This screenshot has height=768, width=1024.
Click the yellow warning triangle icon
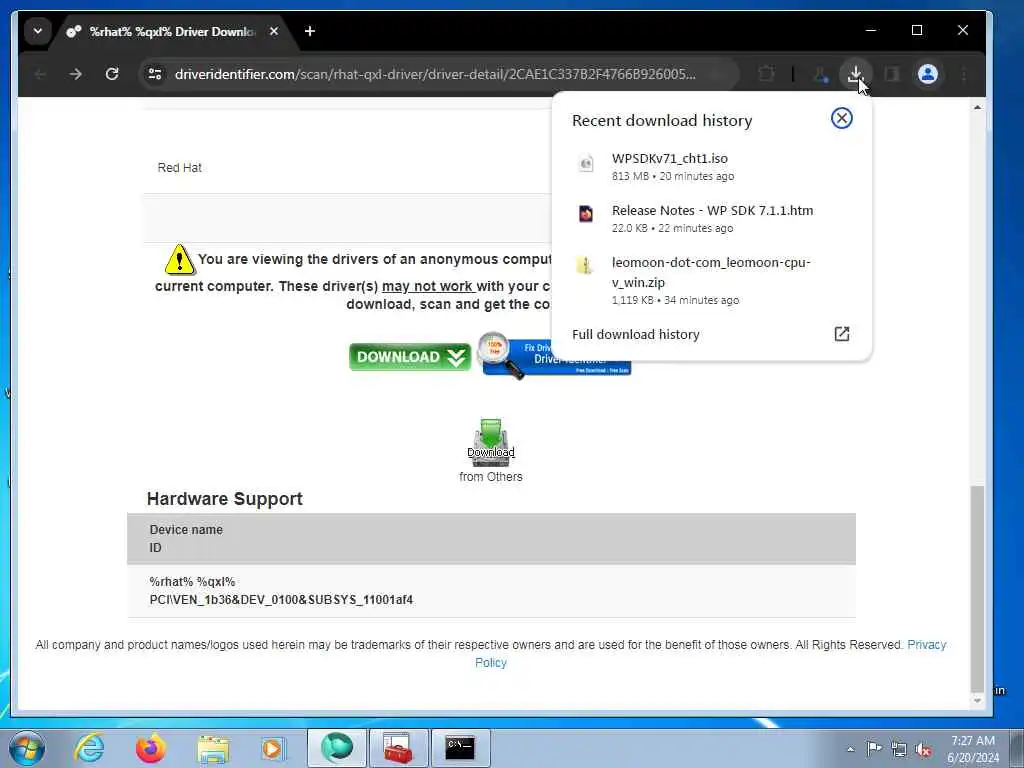(x=179, y=259)
